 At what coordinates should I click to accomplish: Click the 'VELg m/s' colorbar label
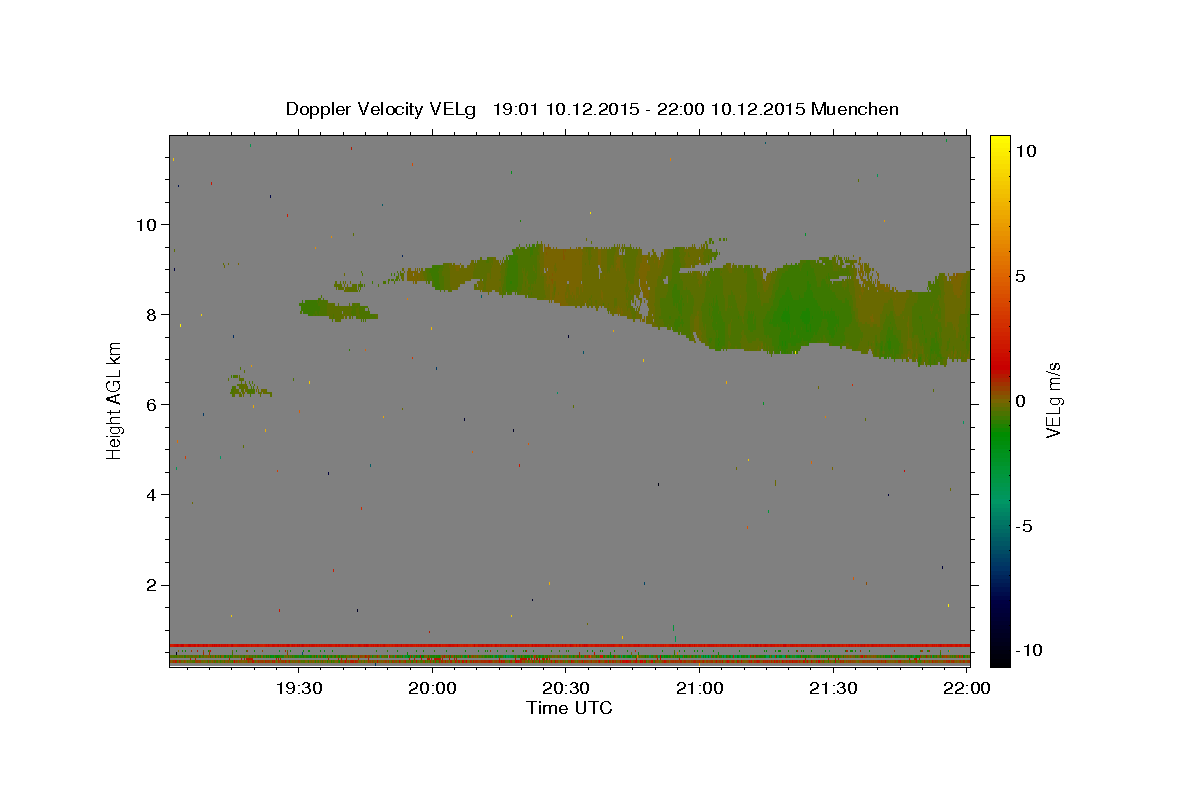pos(1053,400)
